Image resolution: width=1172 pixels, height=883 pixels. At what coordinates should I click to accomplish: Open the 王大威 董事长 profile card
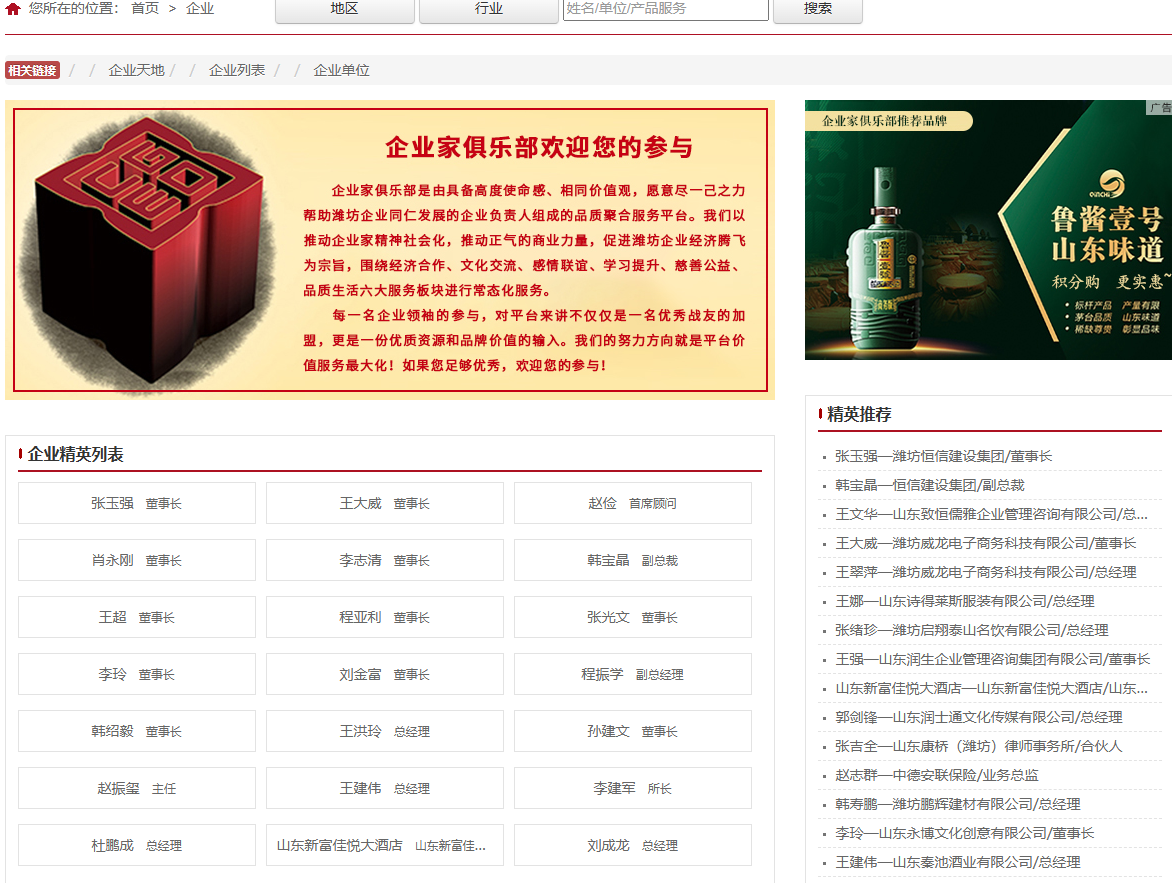point(384,503)
